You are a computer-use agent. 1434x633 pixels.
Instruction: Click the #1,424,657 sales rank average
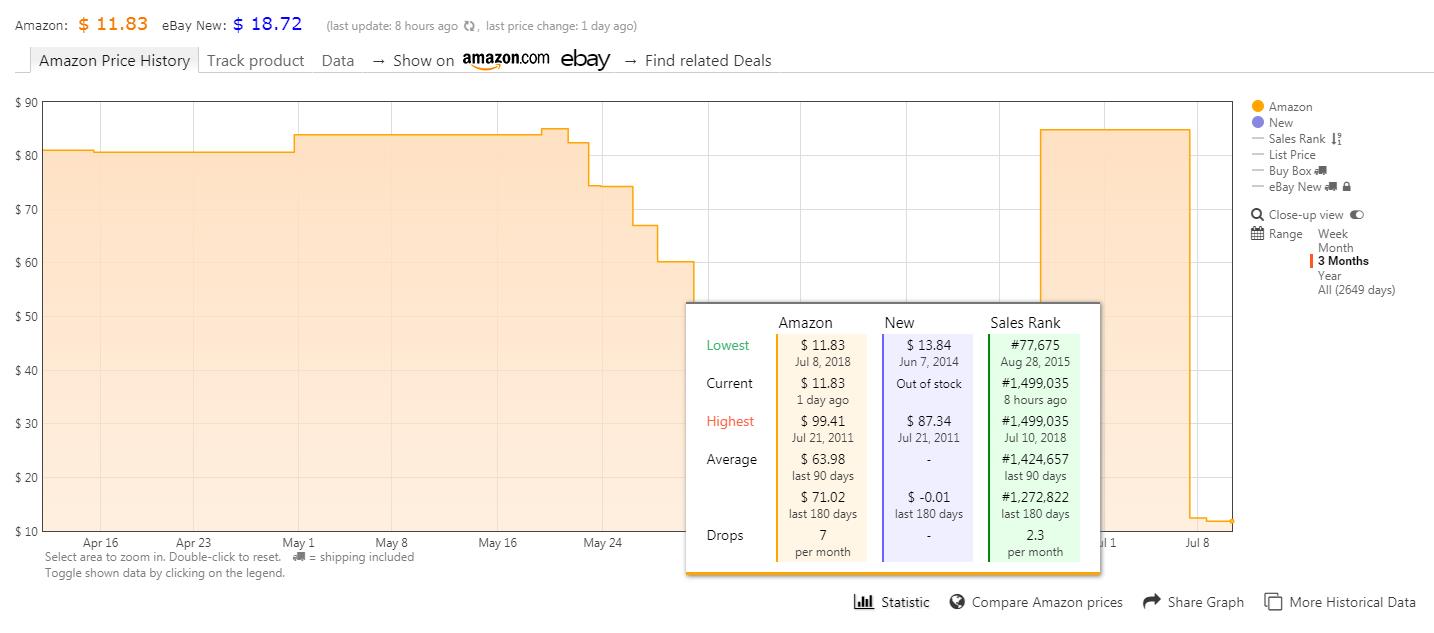tap(1035, 459)
